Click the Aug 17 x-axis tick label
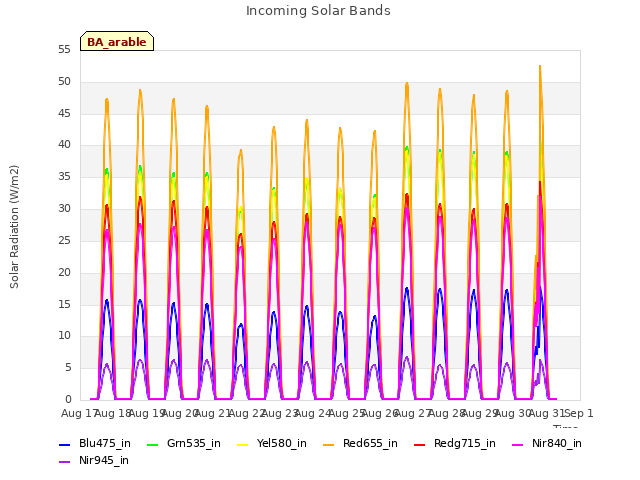Image resolution: width=640 pixels, height=480 pixels. (79, 413)
